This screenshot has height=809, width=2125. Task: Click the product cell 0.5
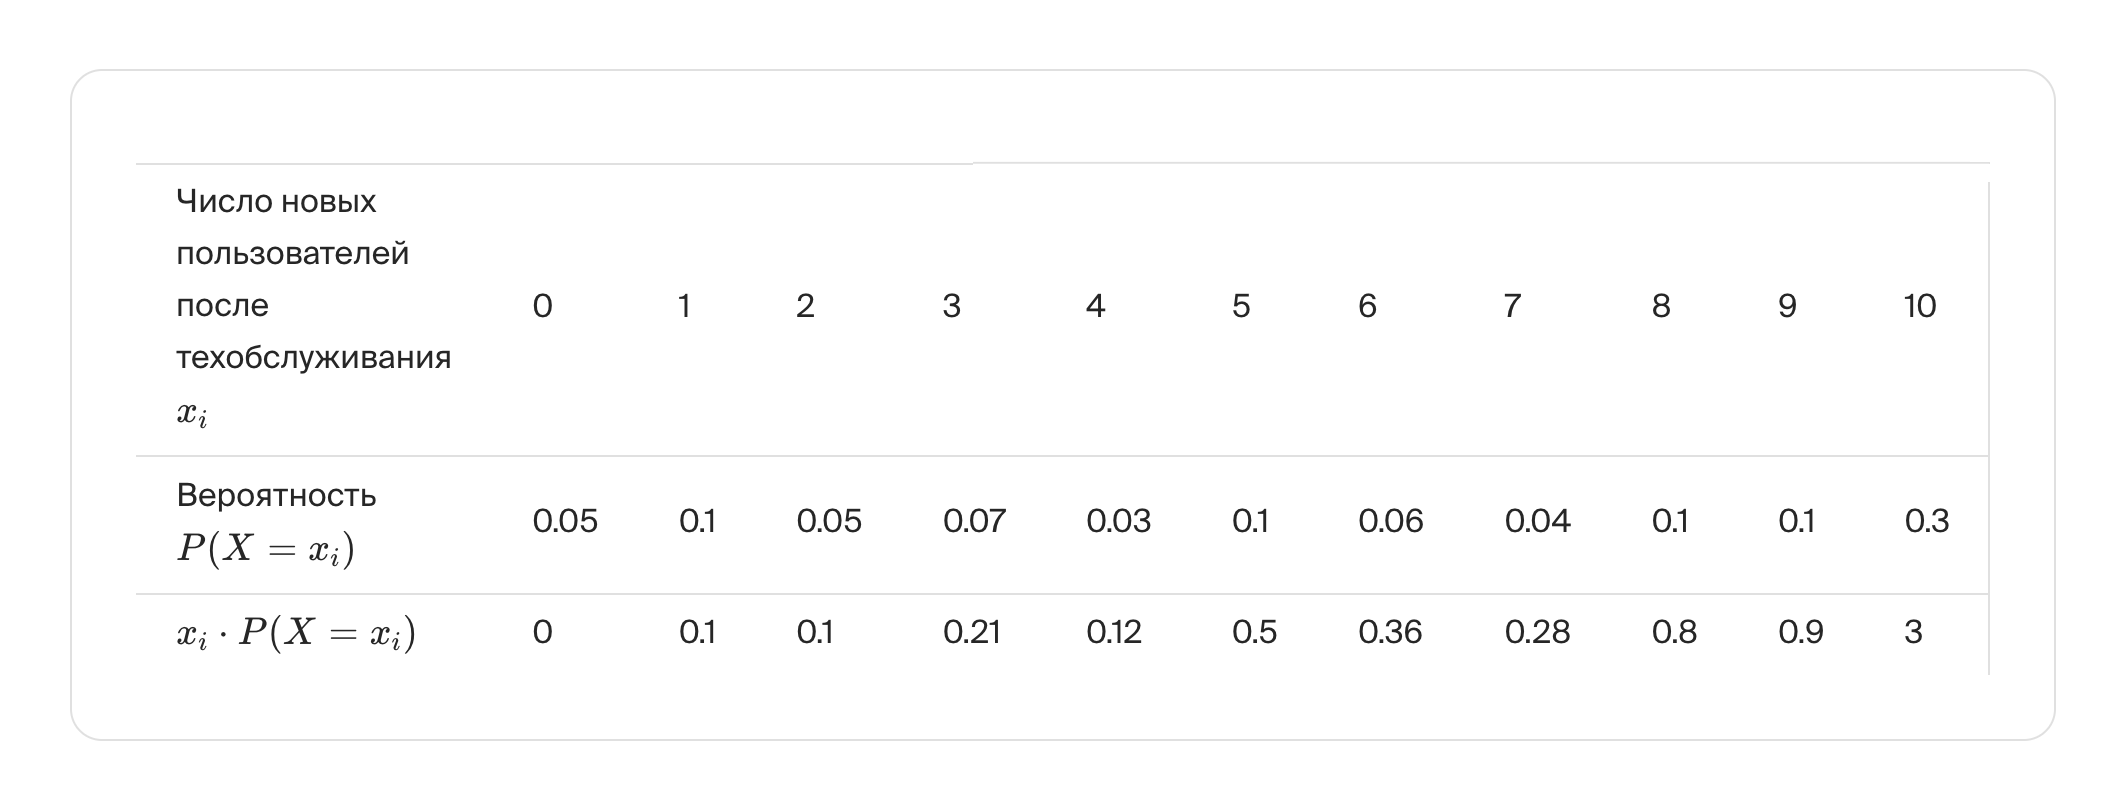click(x=1254, y=632)
